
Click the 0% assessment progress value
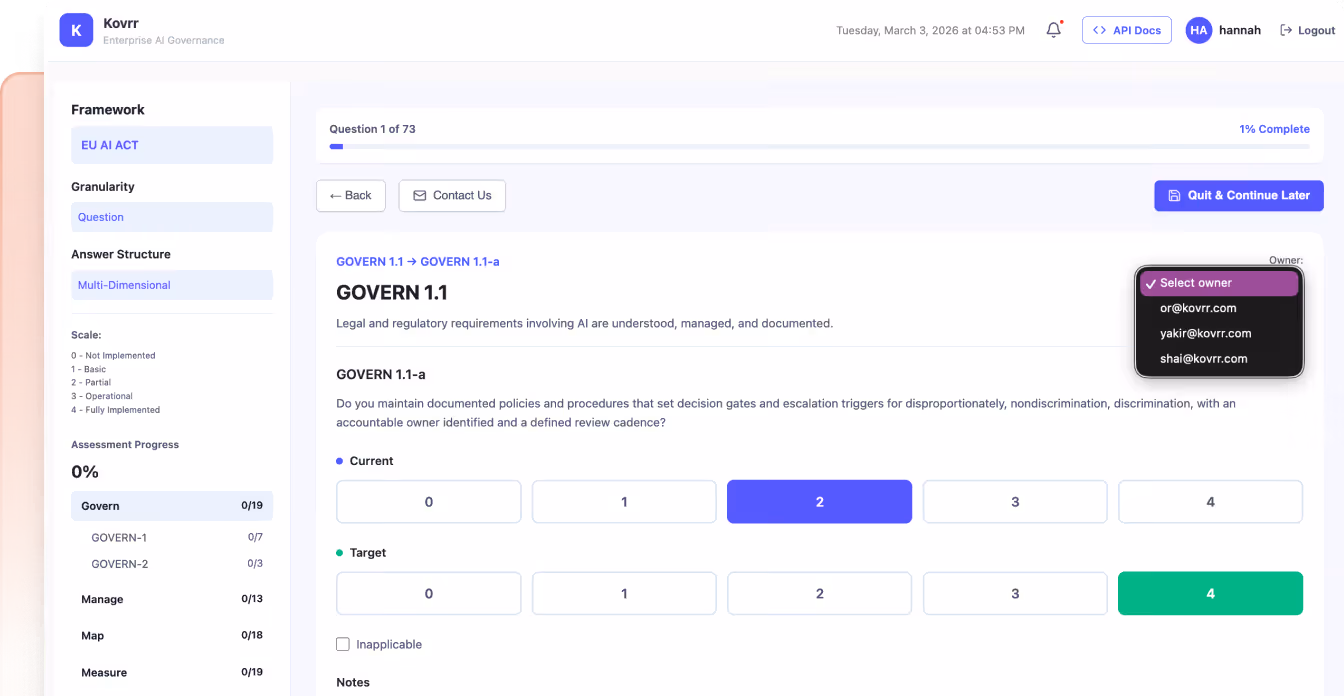85,472
